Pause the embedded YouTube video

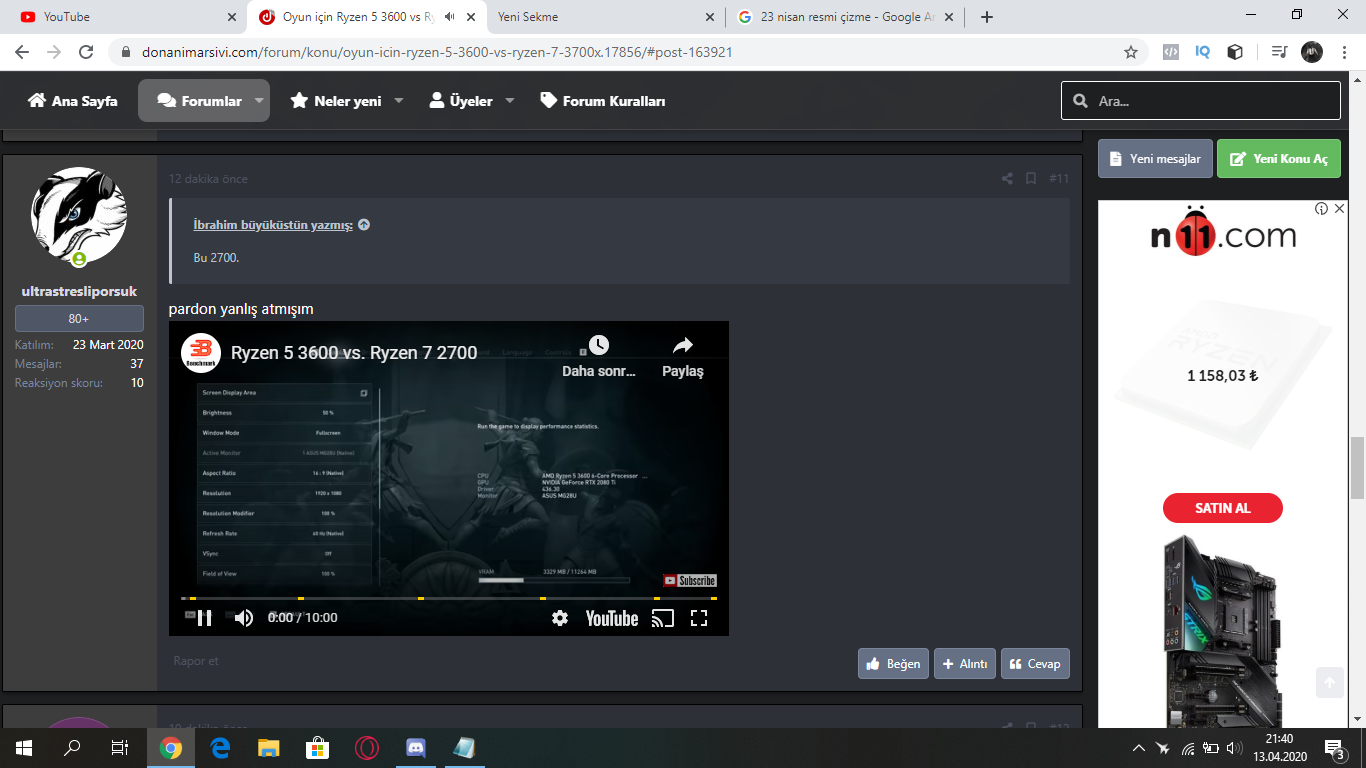tap(204, 618)
